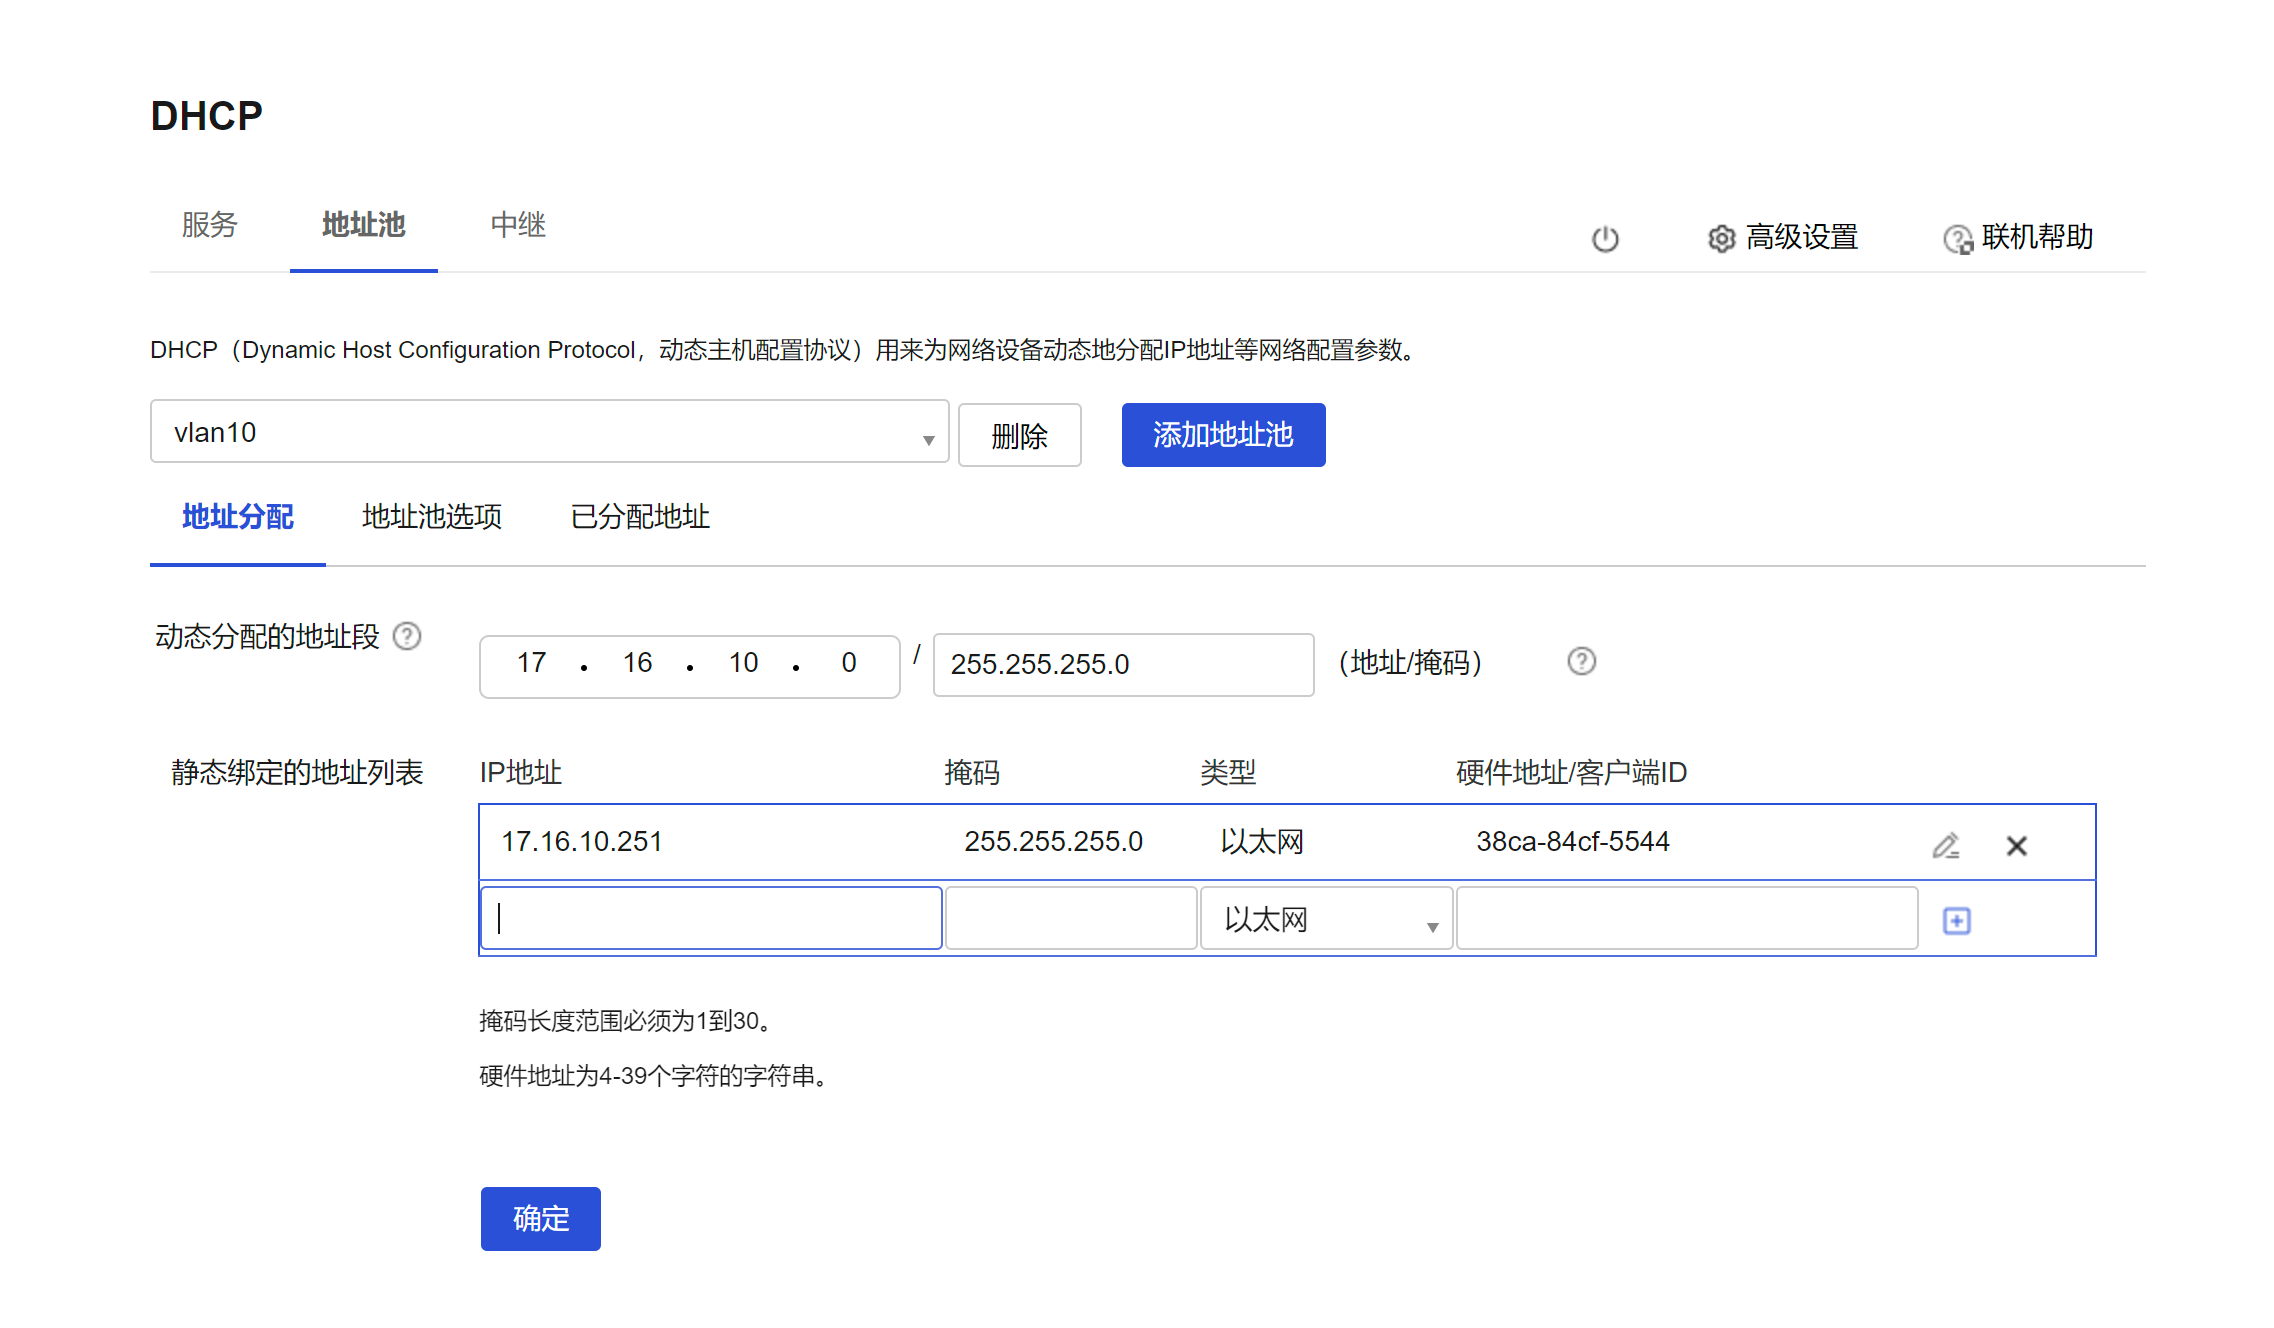Image resolution: width=2274 pixels, height=1328 pixels.
Task: Click plus icon to add static binding
Action: tap(1956, 920)
